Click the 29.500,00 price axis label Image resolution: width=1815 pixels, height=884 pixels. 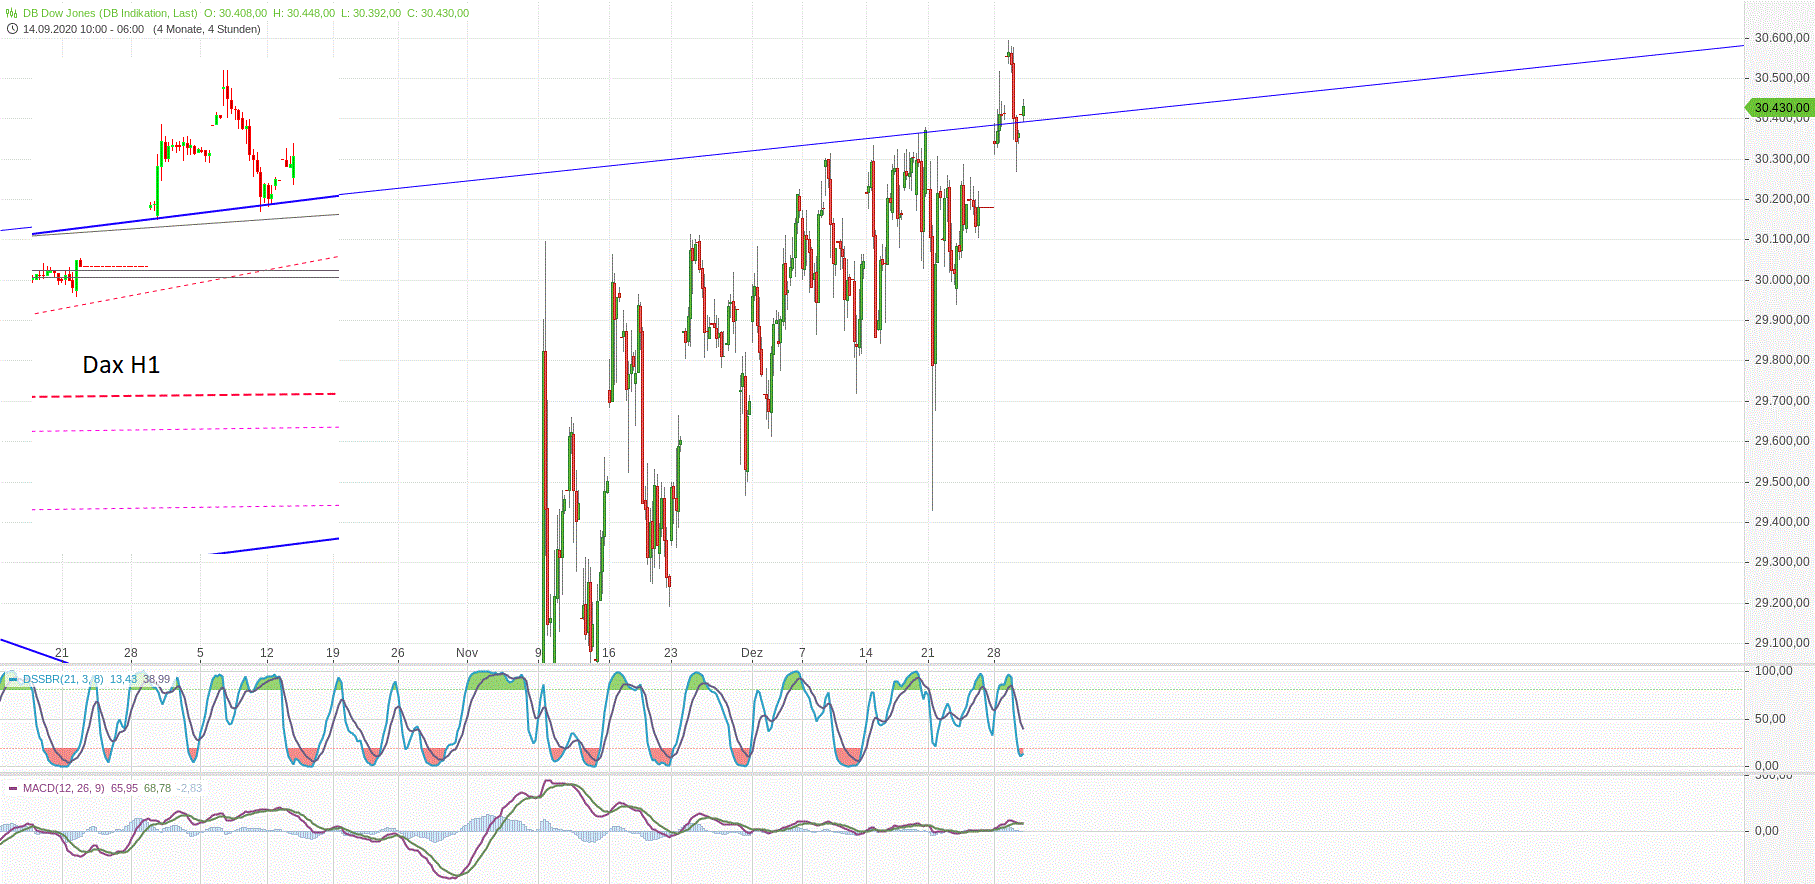(x=1782, y=482)
